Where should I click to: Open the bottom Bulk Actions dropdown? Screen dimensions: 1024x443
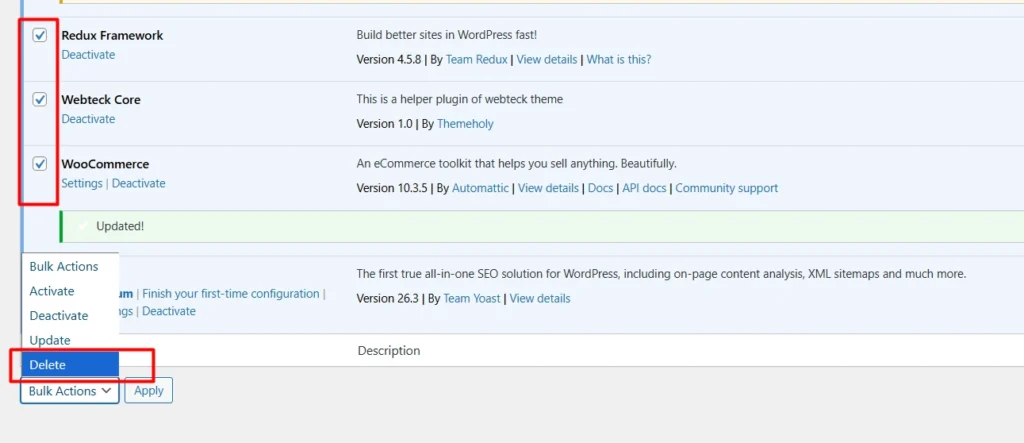point(70,391)
